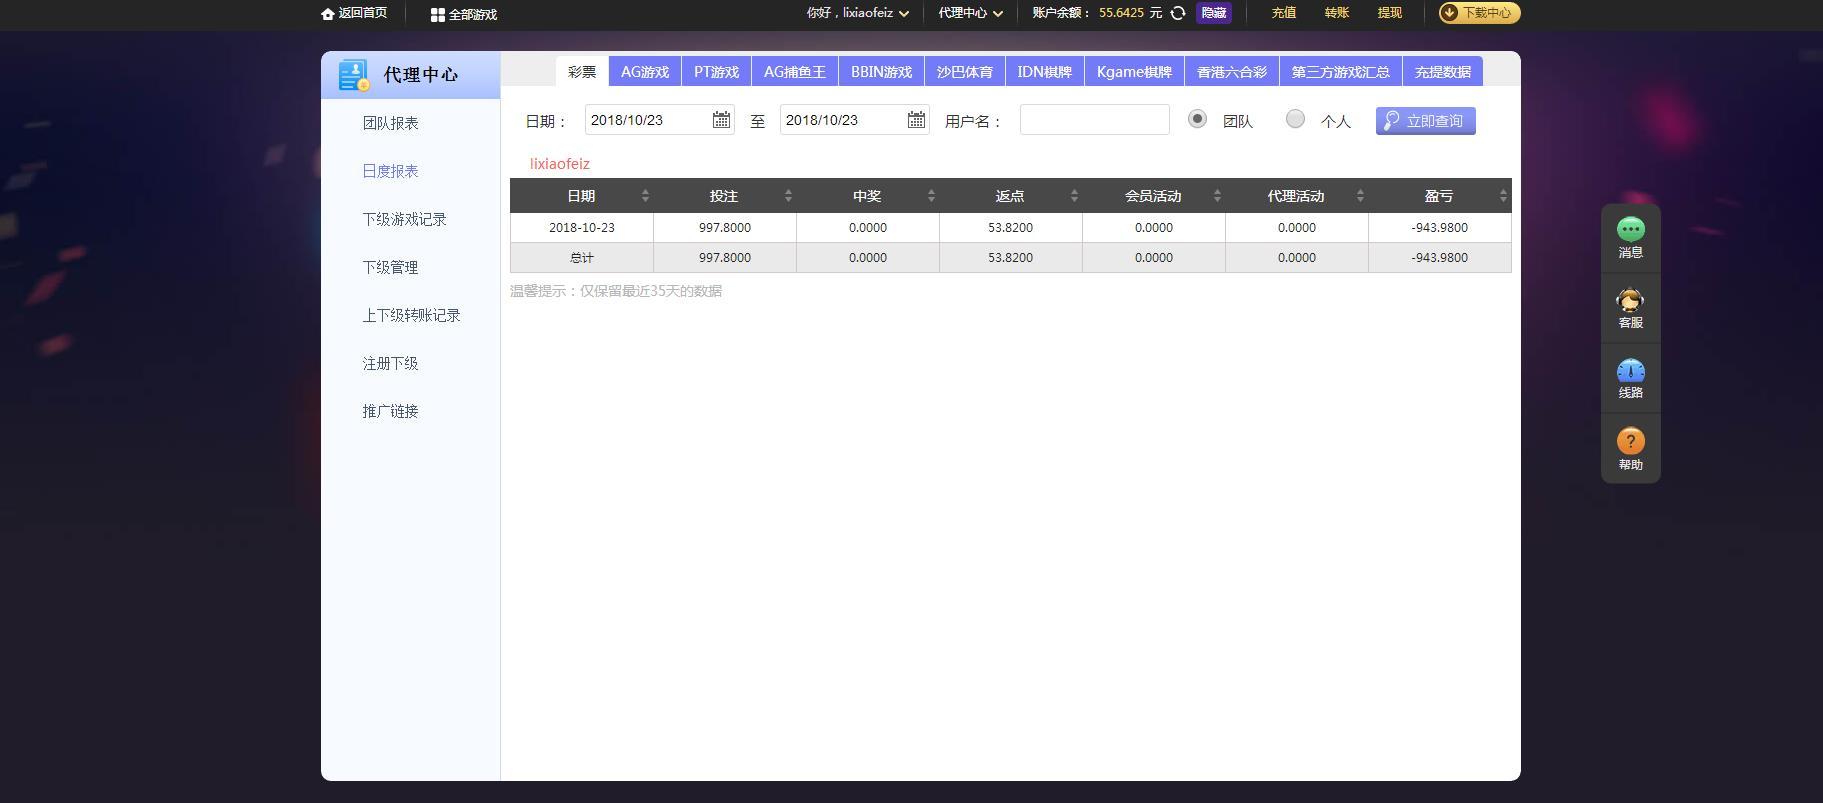Open the start date calendar icon

point(721,120)
